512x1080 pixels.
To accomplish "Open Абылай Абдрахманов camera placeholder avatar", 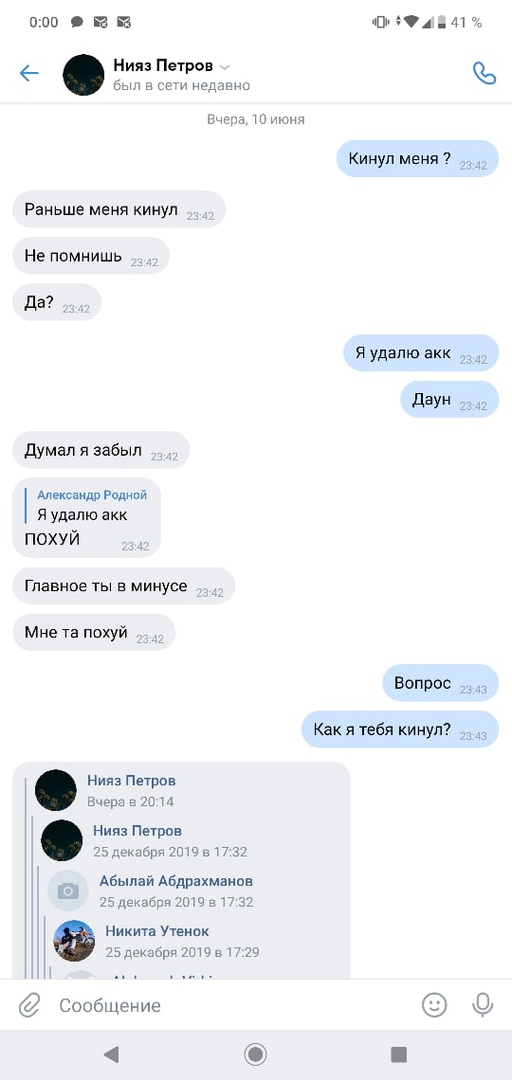I will point(68,891).
